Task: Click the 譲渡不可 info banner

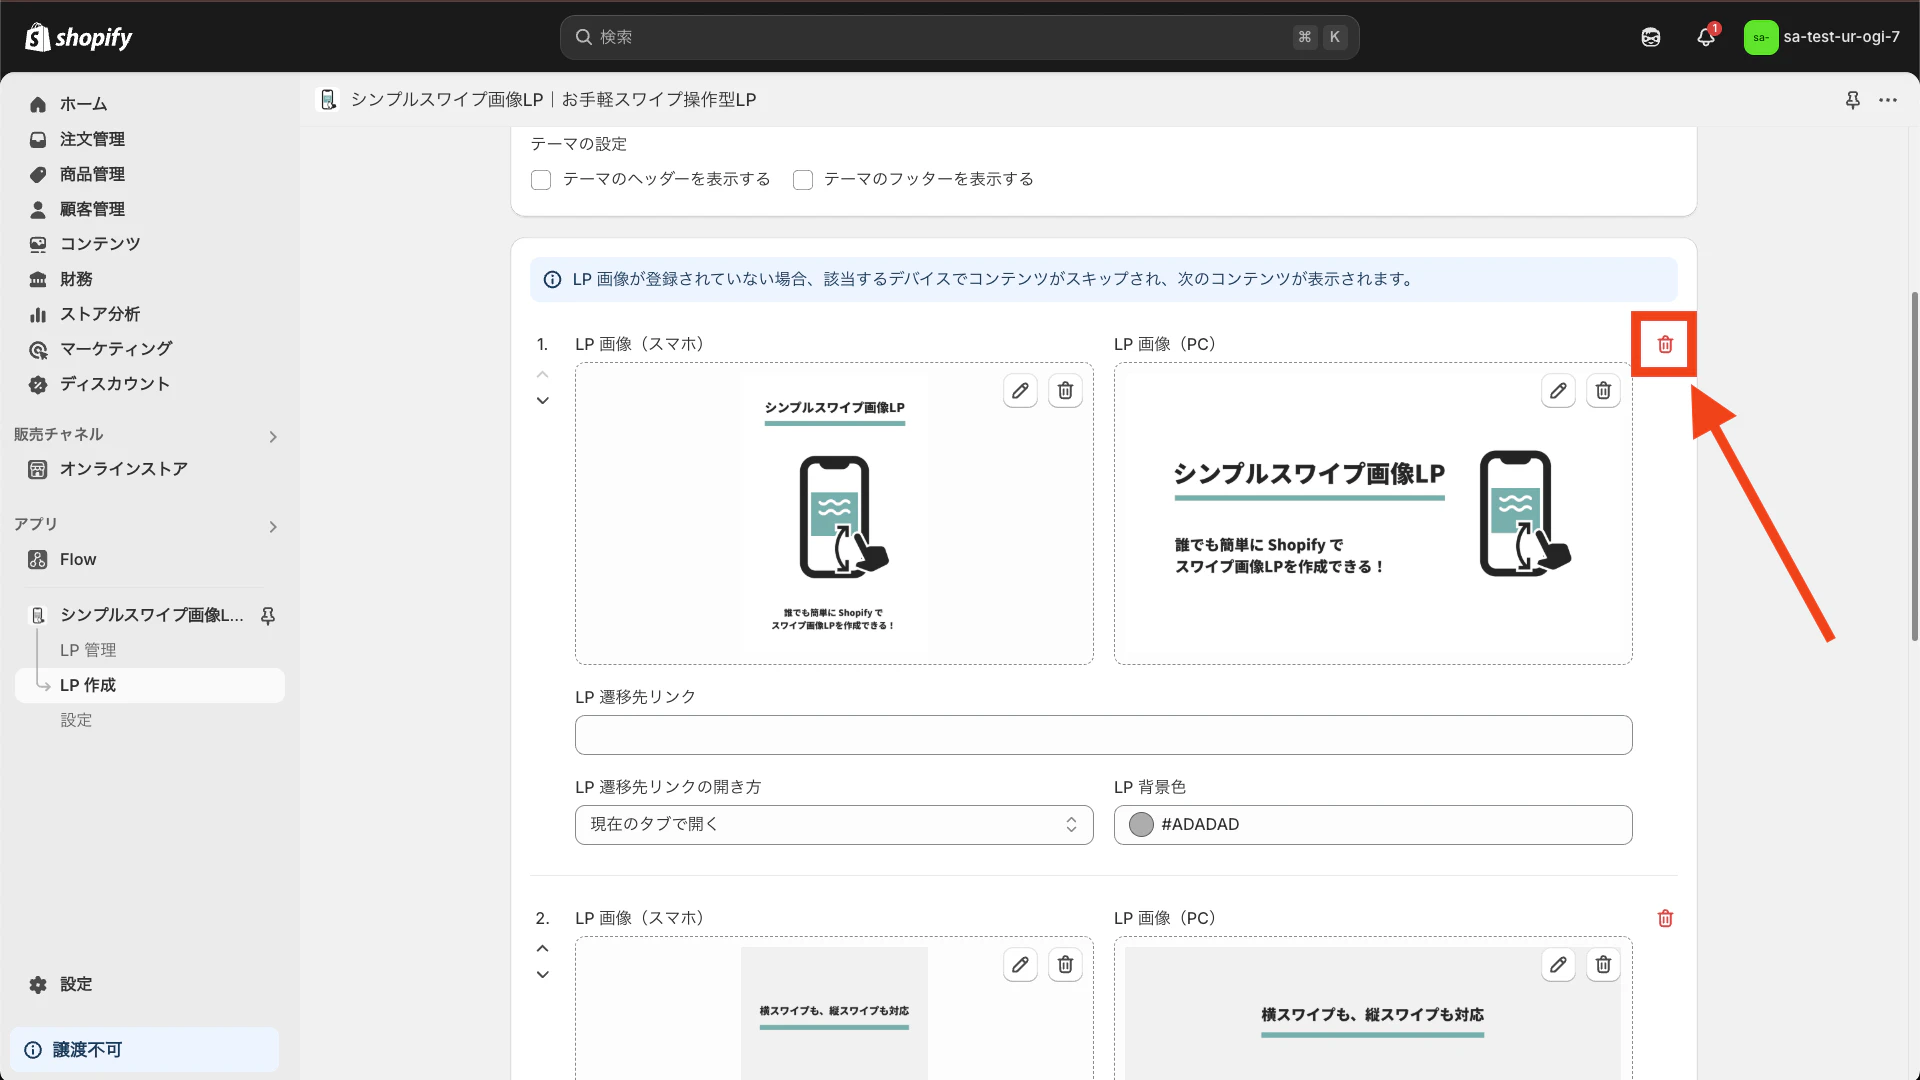Action: 145,1050
